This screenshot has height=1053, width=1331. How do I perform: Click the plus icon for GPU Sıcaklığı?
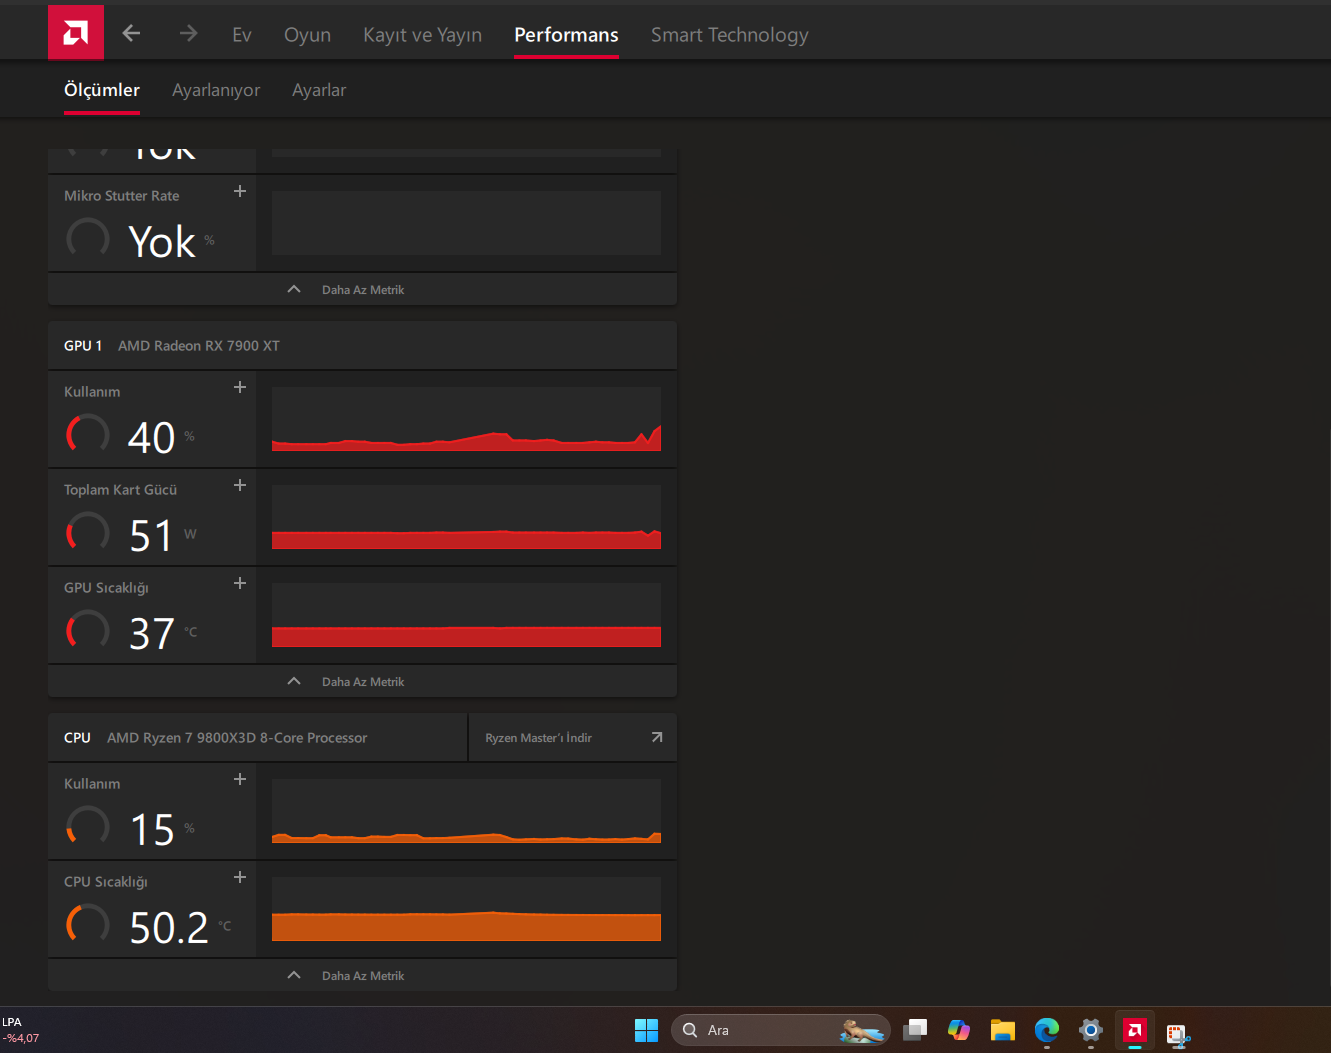click(240, 583)
